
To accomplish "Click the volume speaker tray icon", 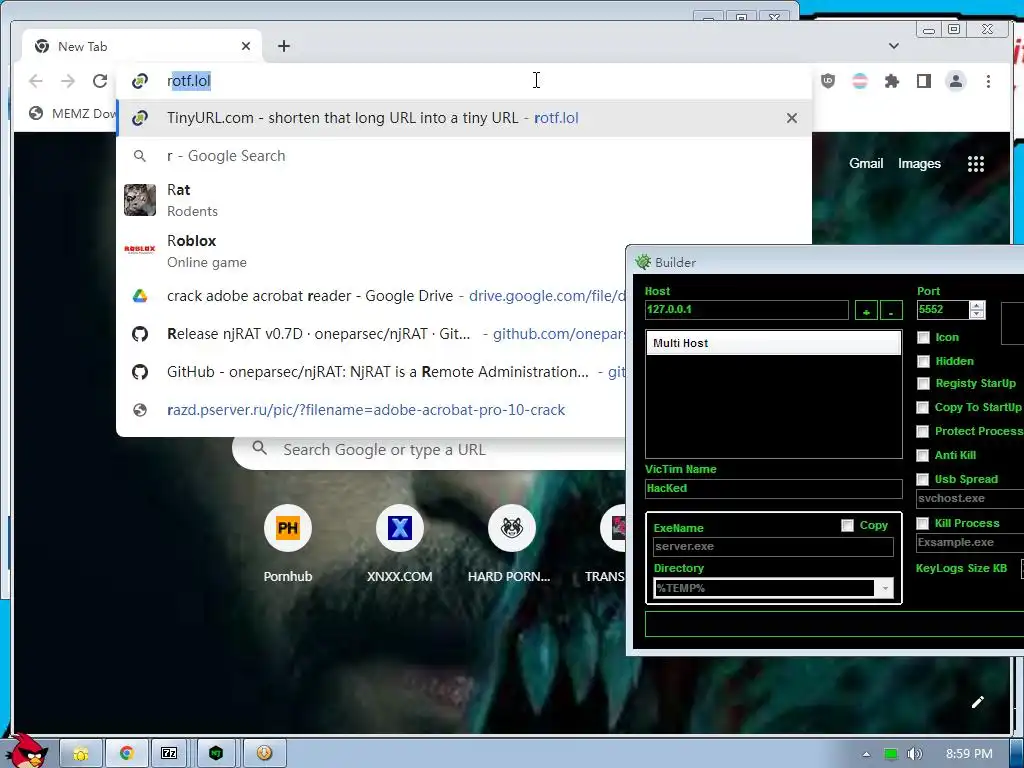I will pos(915,754).
